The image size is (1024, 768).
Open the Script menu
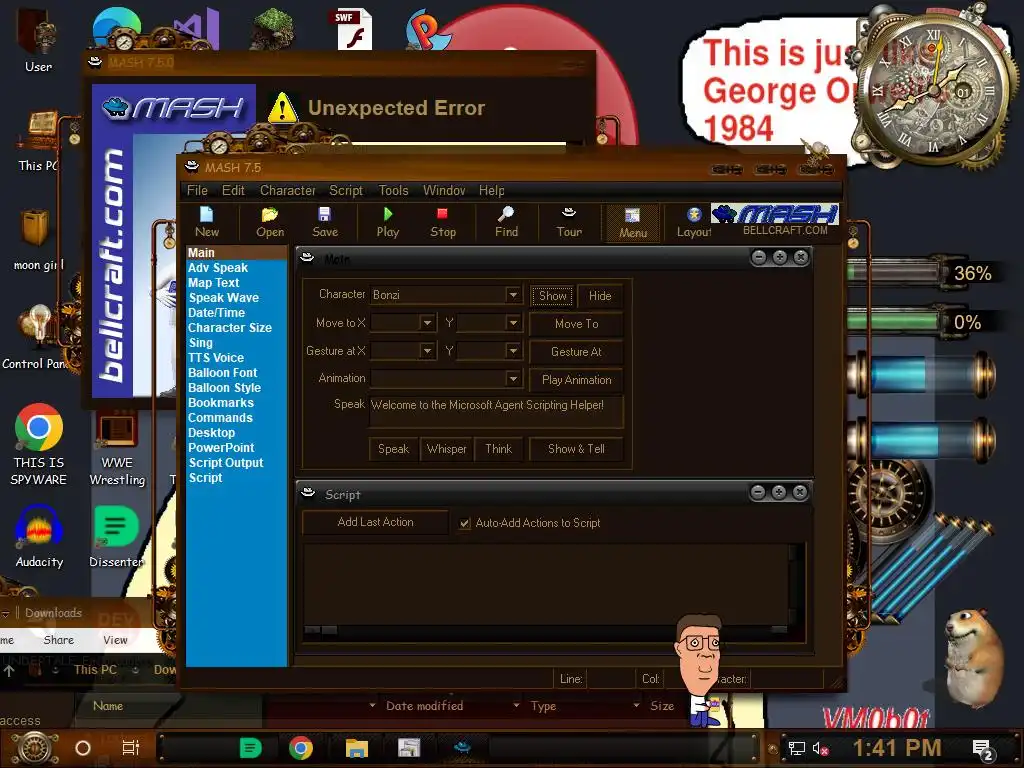click(345, 191)
